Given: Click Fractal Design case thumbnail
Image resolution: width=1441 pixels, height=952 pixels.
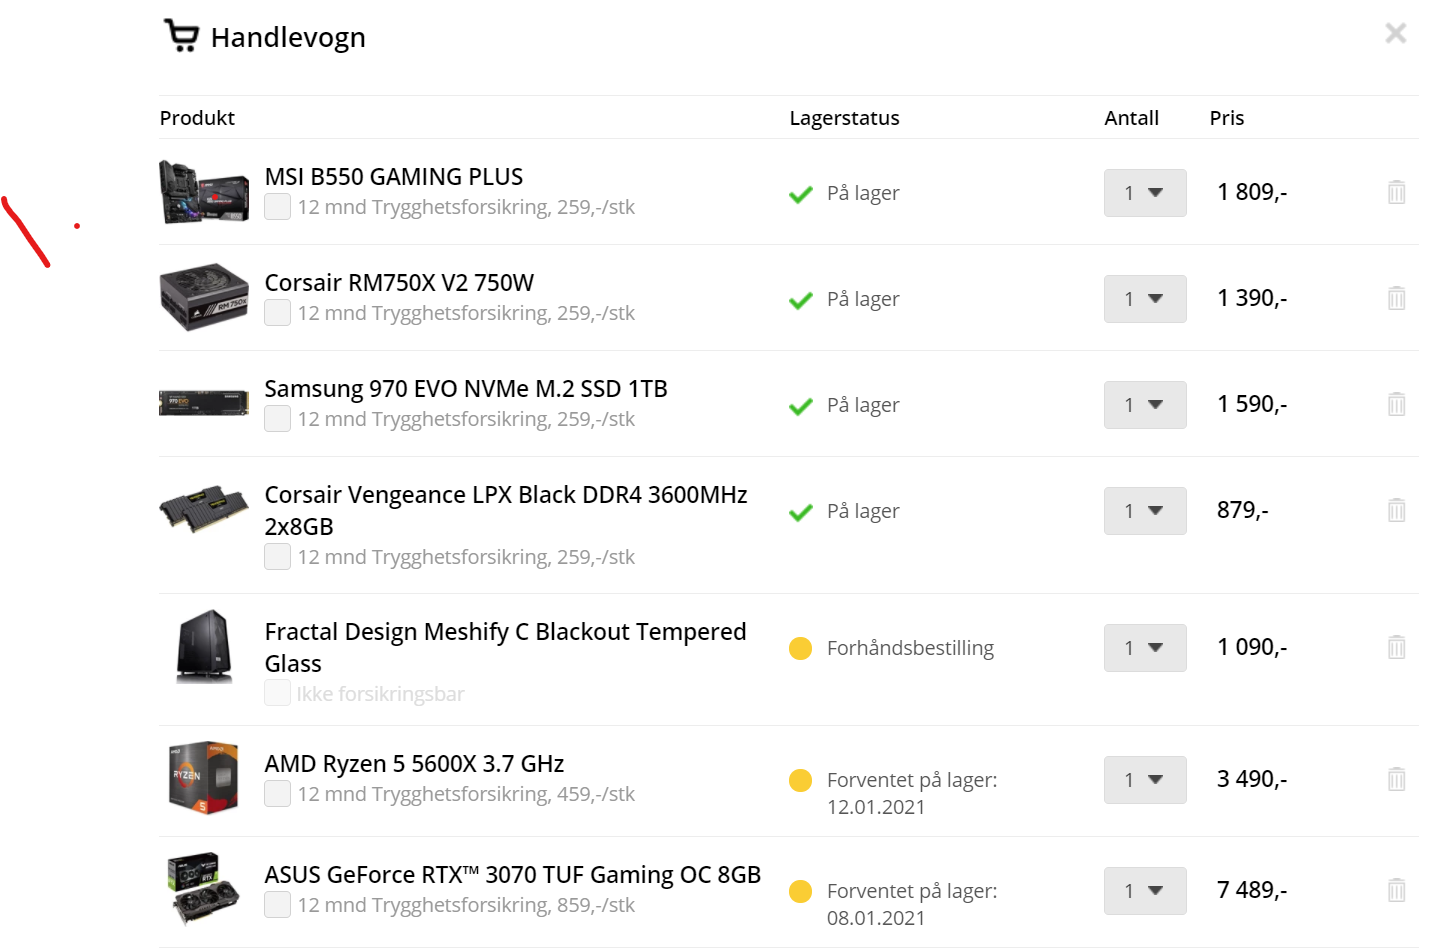Looking at the screenshot, I should [205, 647].
